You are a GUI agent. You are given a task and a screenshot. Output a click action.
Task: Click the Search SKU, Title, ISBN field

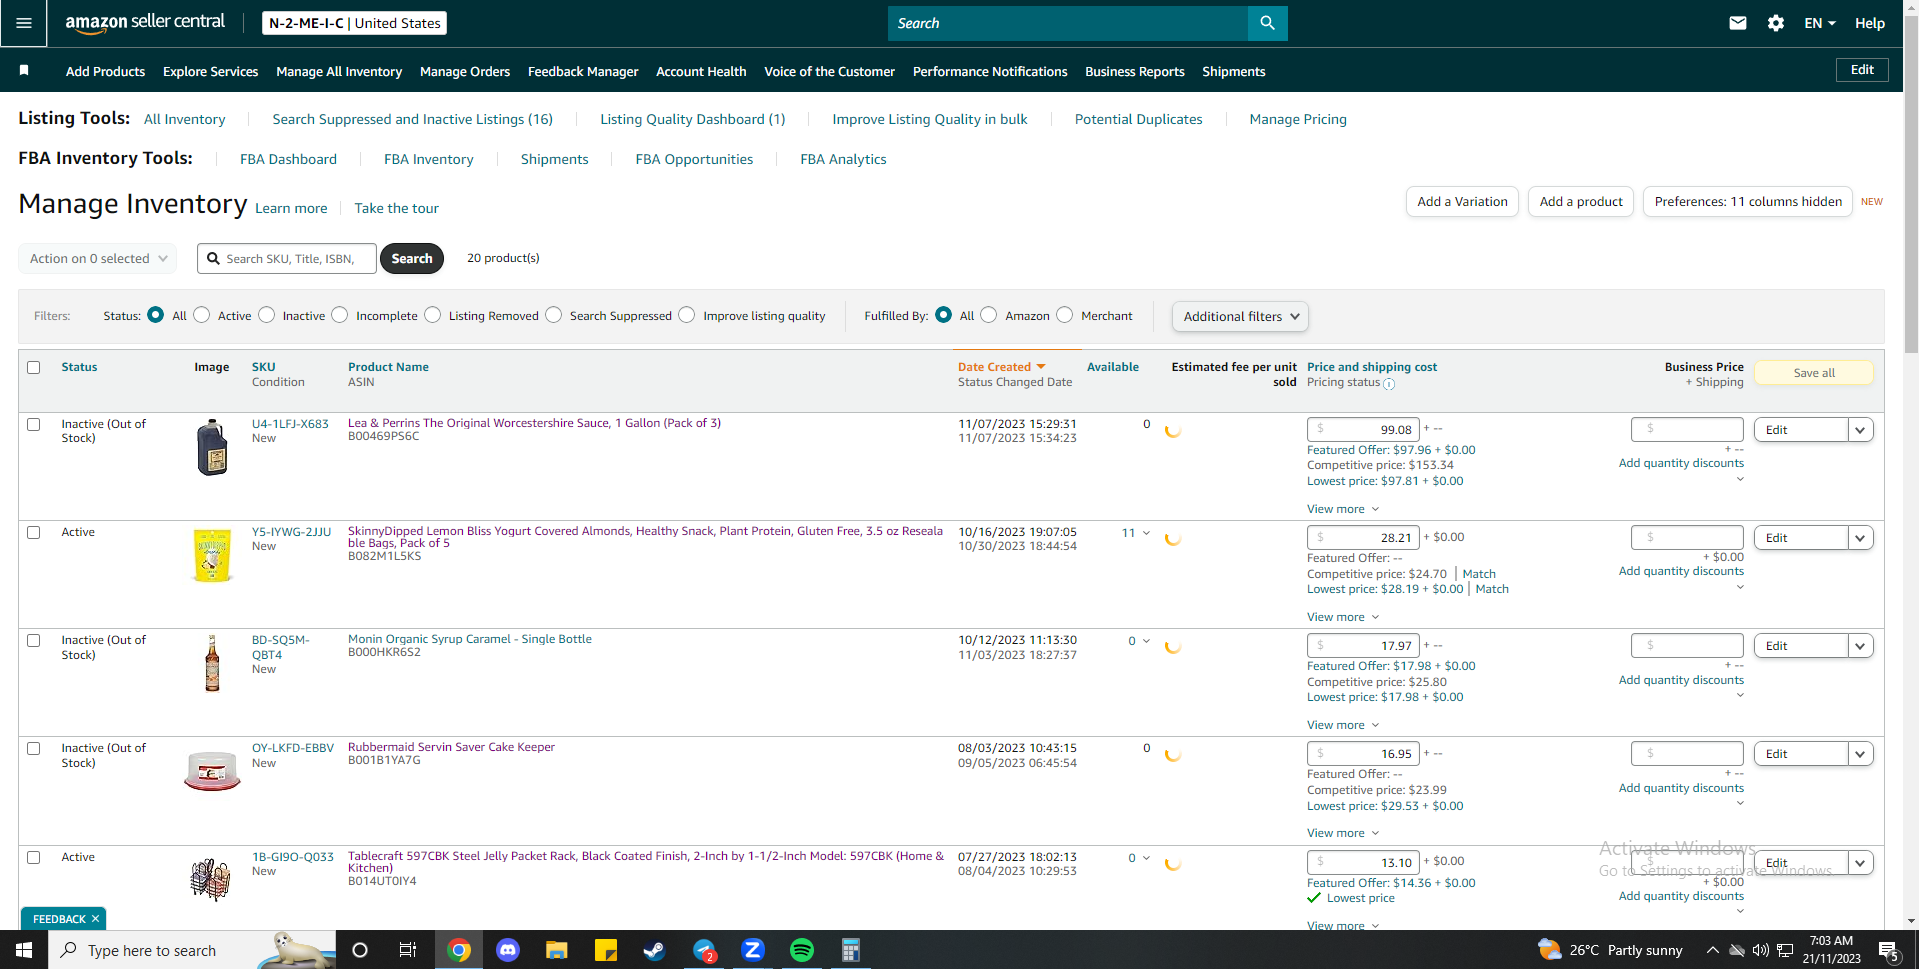[287, 258]
